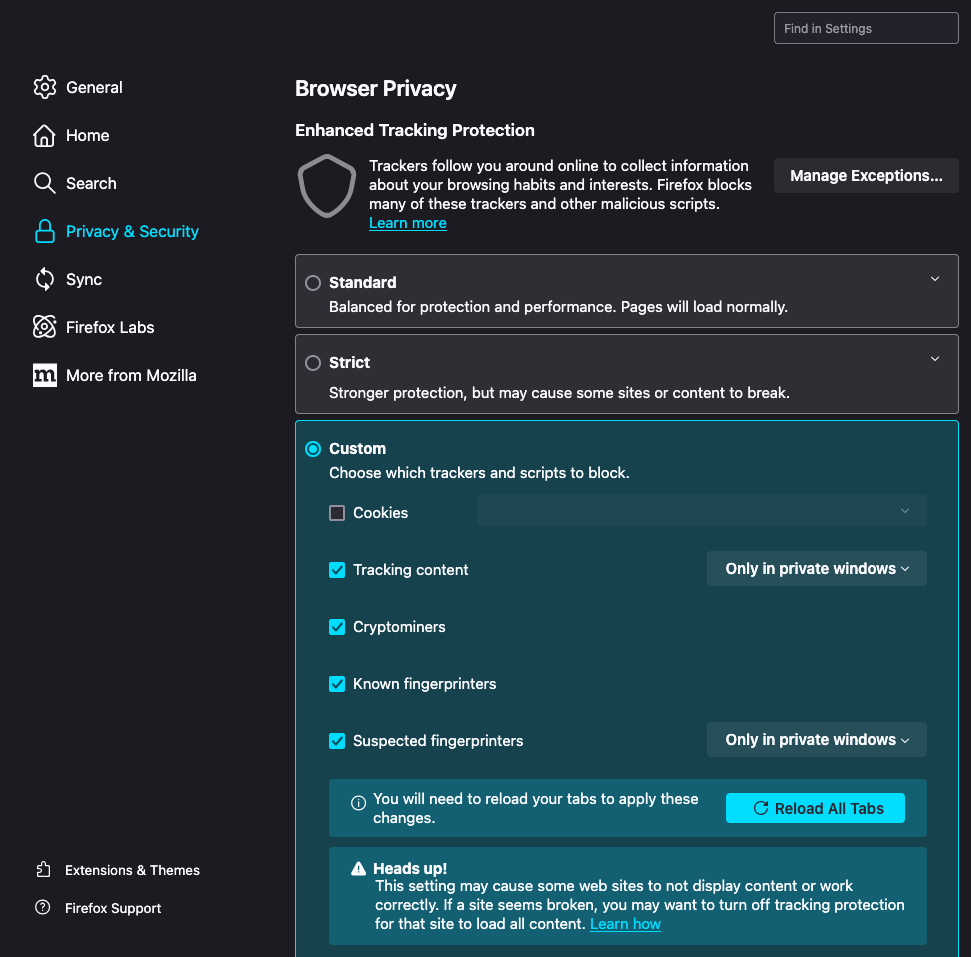Click the More from Mozilla icon
971x957 pixels.
point(45,375)
